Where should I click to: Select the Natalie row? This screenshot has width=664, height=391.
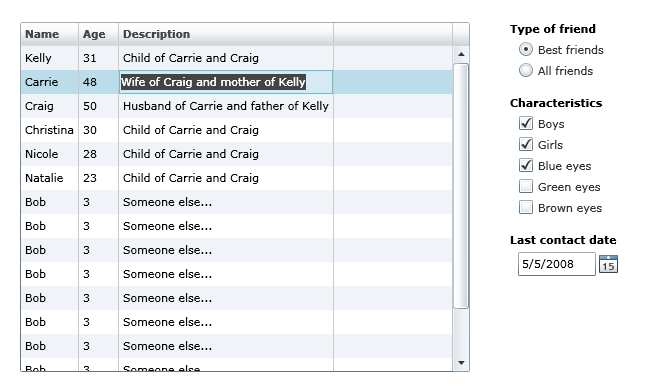tap(237, 178)
